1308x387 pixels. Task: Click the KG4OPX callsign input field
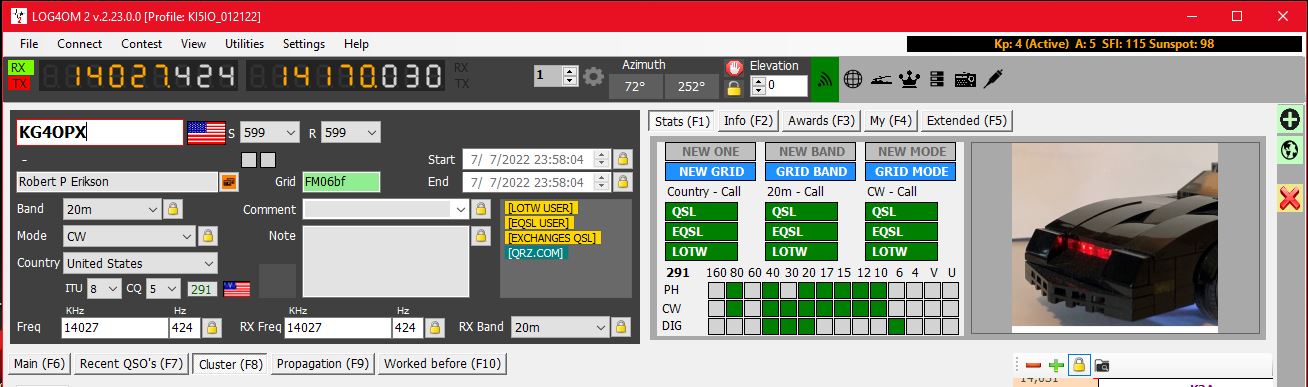click(99, 133)
